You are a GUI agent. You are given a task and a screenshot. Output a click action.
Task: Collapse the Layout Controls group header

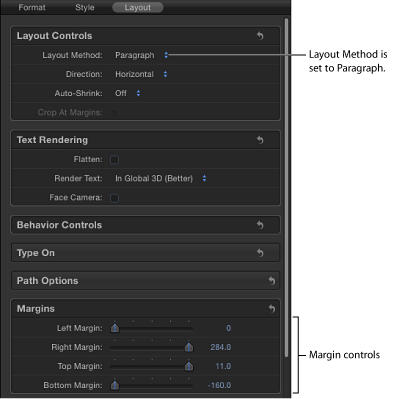[x=145, y=36]
